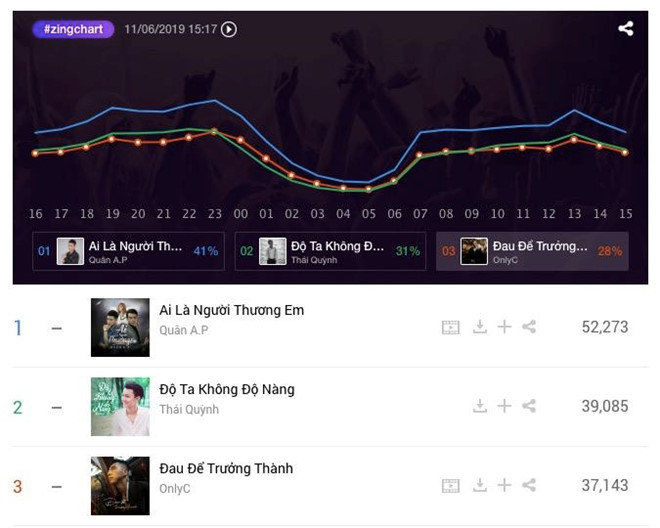Download Ai Là Người Thương Em
660x528 pixels.
(479, 327)
